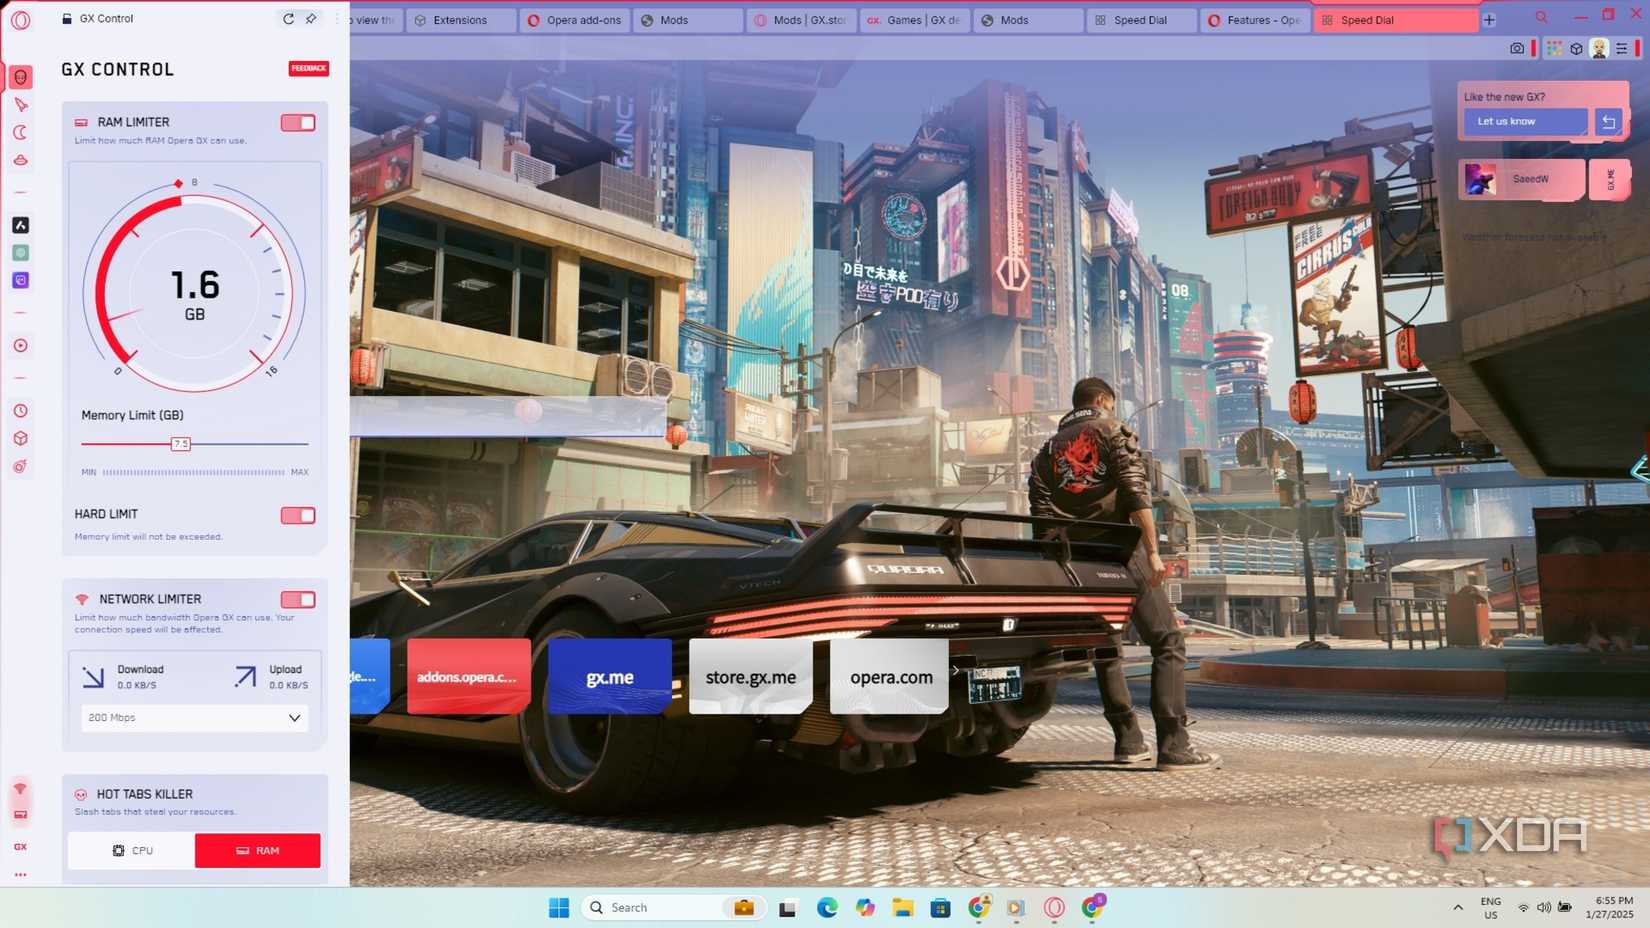Click the Memory Limit slider handle

pos(181,444)
